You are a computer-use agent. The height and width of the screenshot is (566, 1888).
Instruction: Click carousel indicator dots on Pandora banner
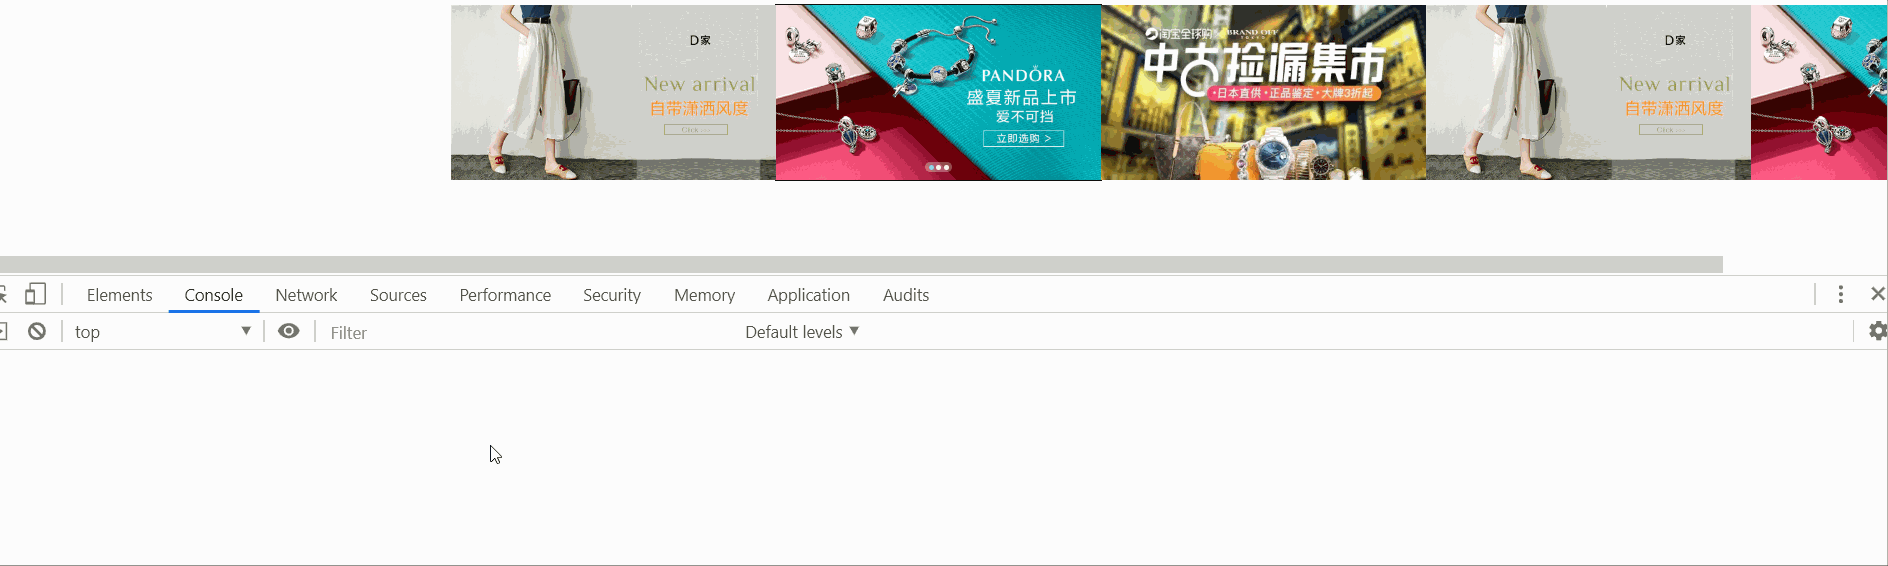point(938,167)
